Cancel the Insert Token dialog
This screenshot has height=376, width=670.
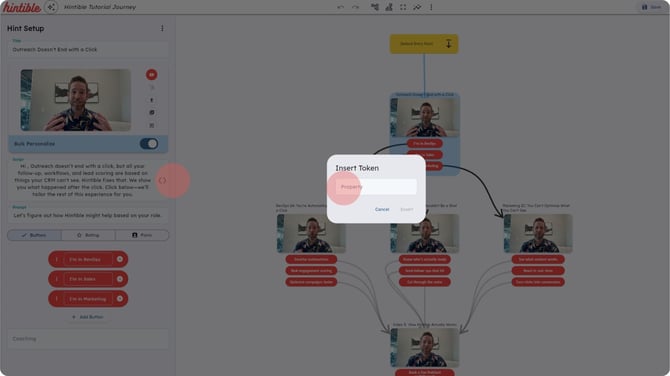click(x=382, y=209)
